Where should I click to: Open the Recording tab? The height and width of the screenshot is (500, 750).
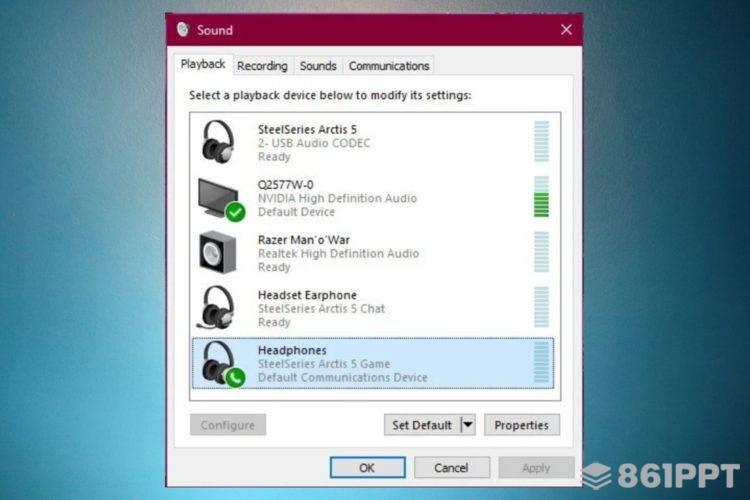click(262, 66)
